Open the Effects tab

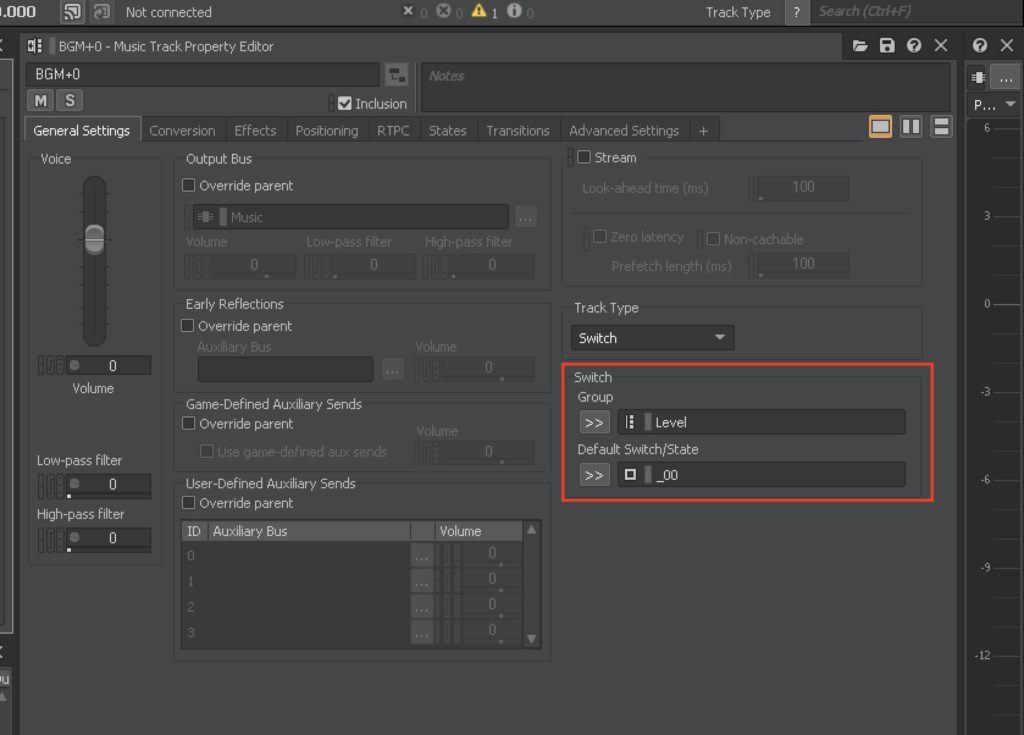(x=255, y=131)
